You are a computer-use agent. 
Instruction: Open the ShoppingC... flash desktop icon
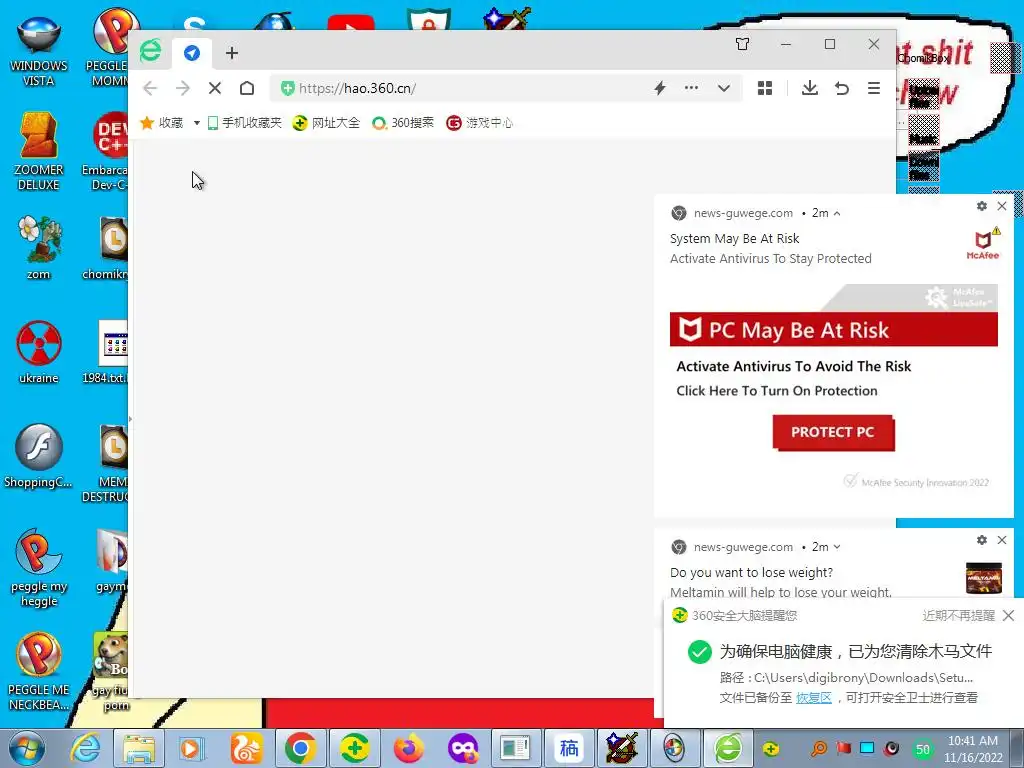tap(39, 456)
